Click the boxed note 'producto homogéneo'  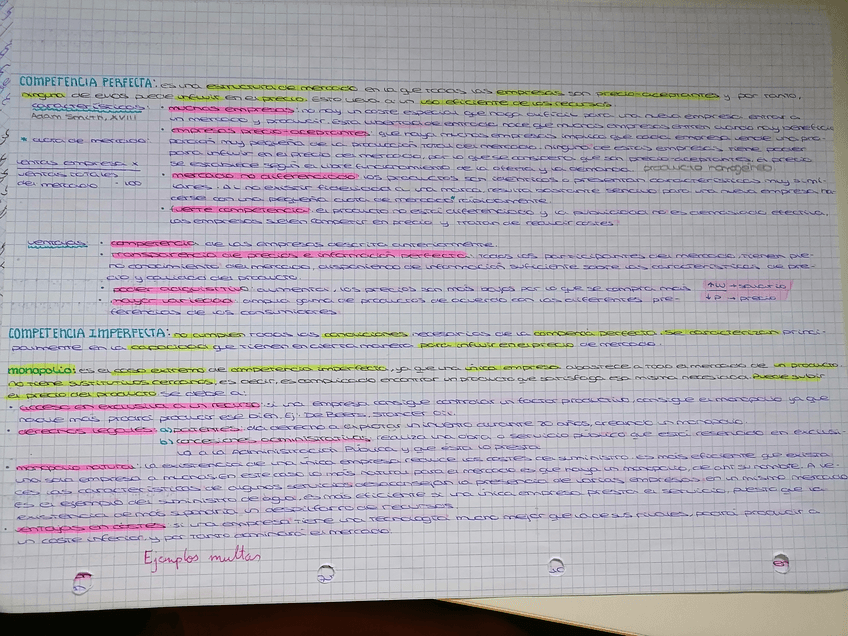[710, 168]
